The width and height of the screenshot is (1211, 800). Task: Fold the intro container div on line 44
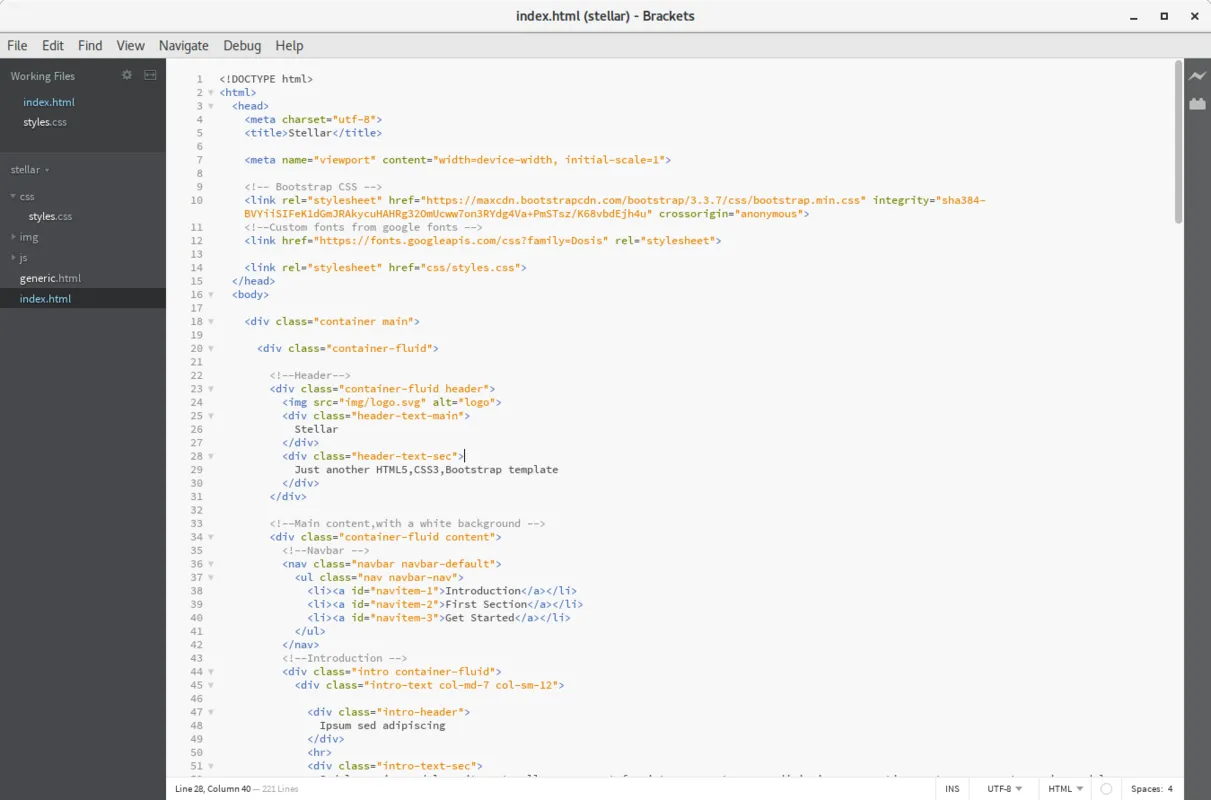pyautogui.click(x=210, y=672)
